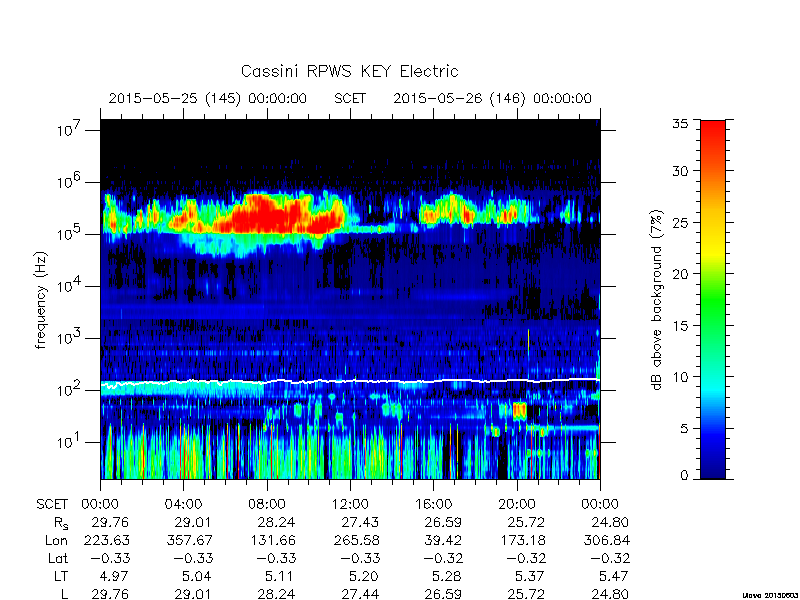This screenshot has height=600, width=800.
Task: Click the frequency tick label ten to the fifth
Action: [67, 234]
